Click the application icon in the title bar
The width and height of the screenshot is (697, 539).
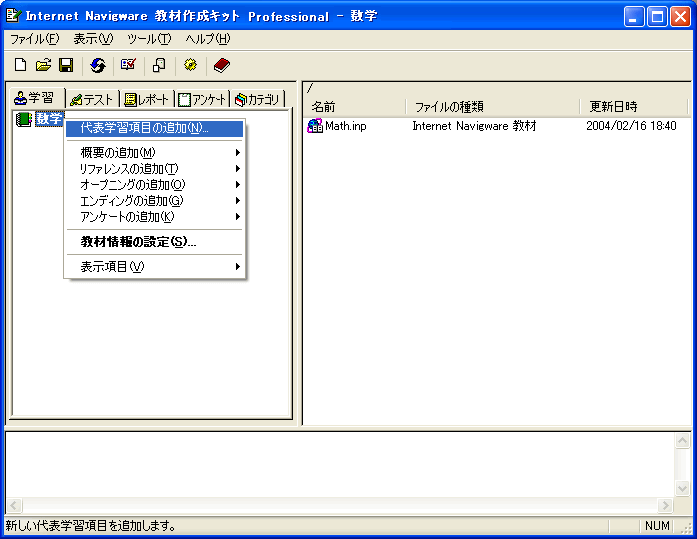pos(13,16)
